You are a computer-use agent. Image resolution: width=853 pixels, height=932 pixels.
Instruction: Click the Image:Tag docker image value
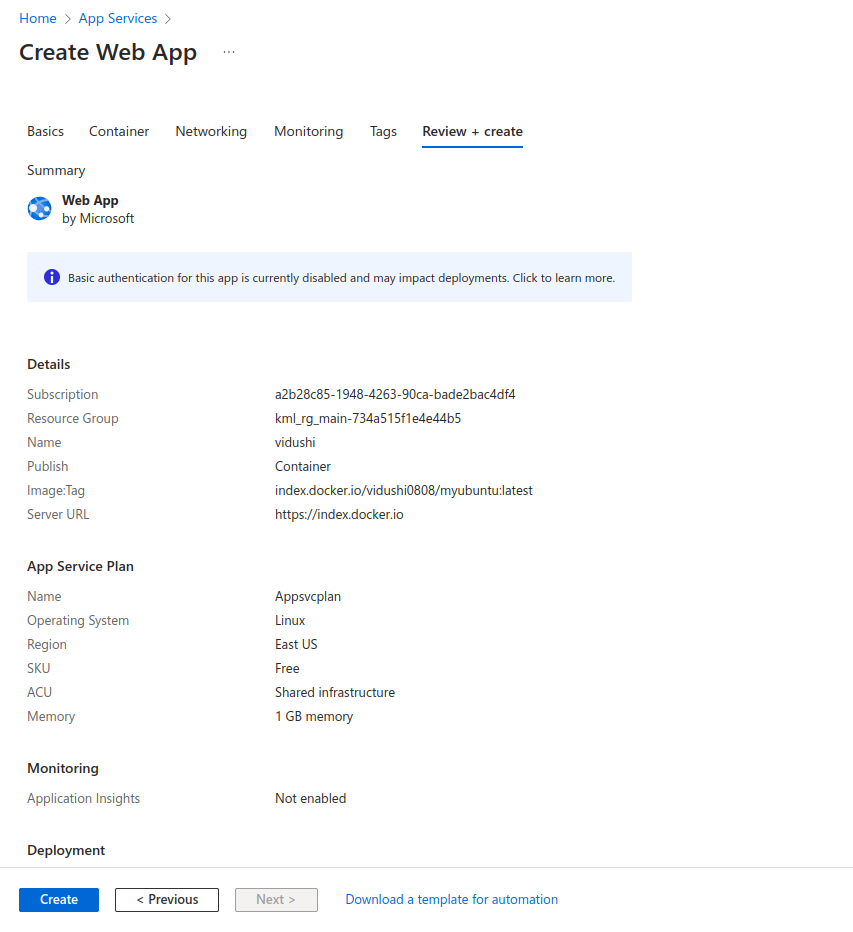pyautogui.click(x=403, y=490)
